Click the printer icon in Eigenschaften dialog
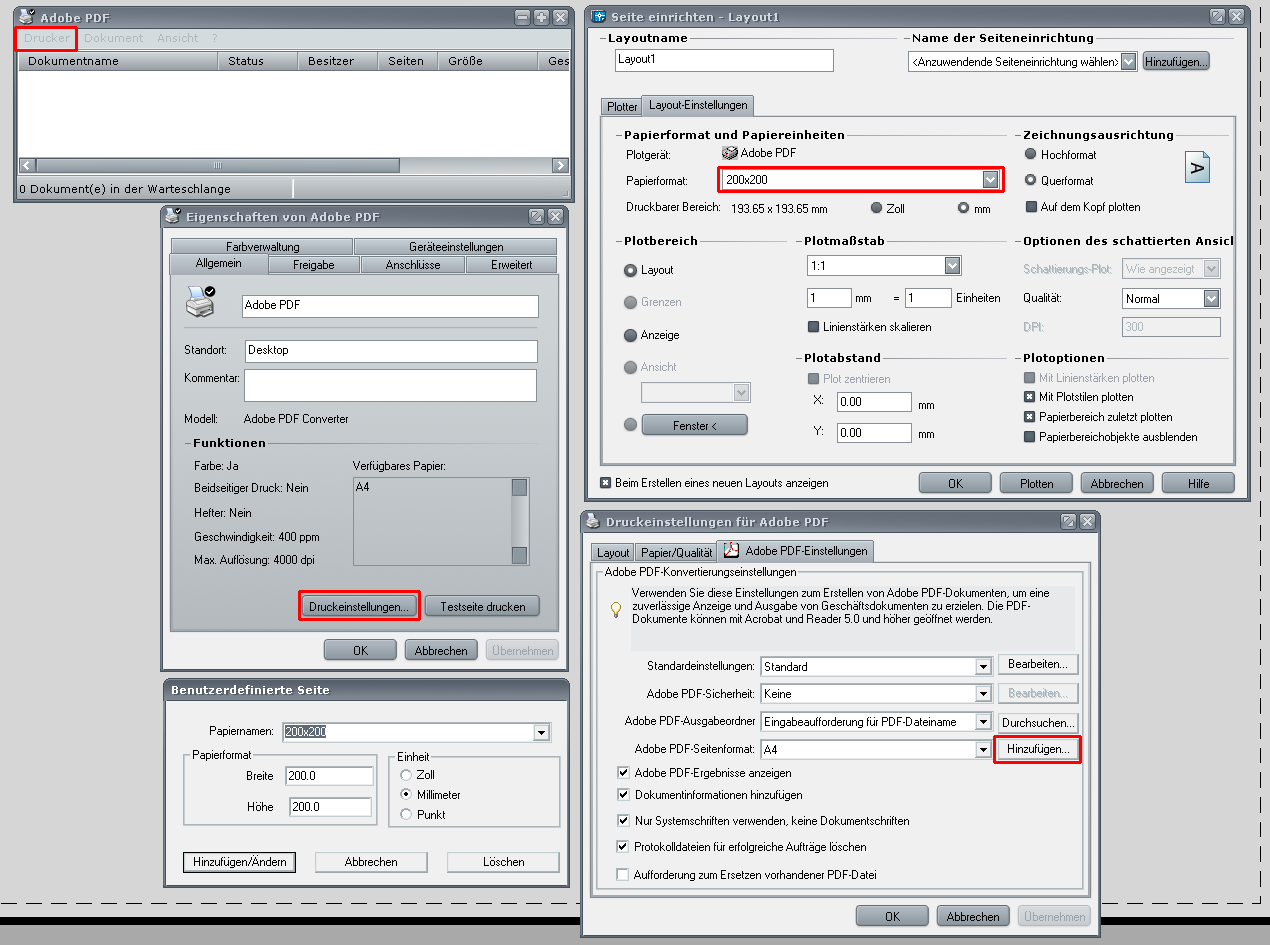 pyautogui.click(x=200, y=301)
